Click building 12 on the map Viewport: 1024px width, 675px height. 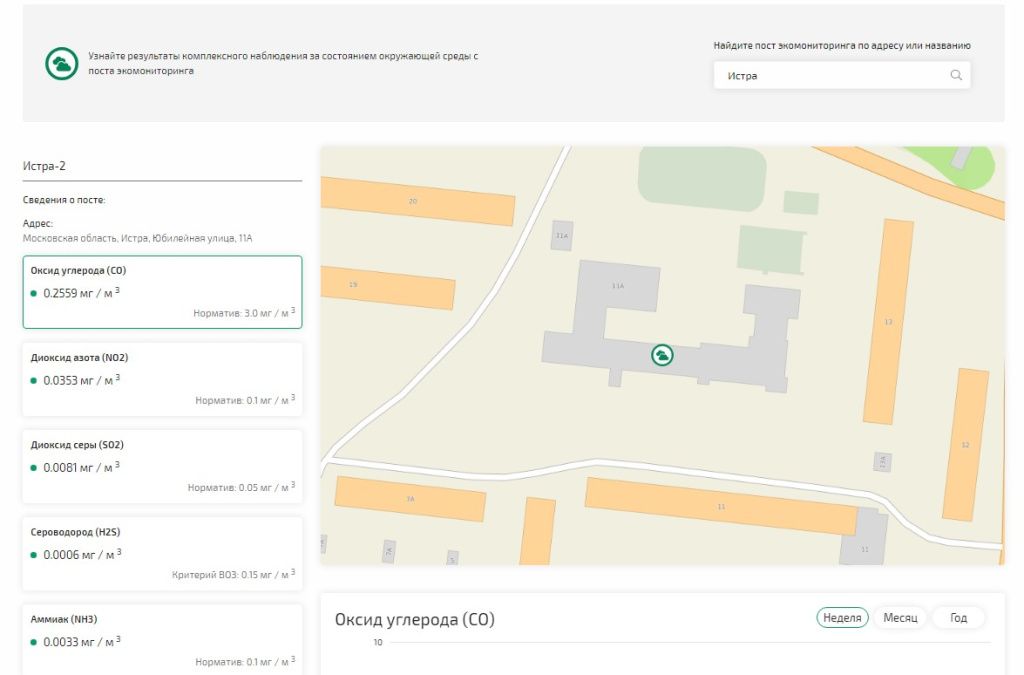[965, 445]
